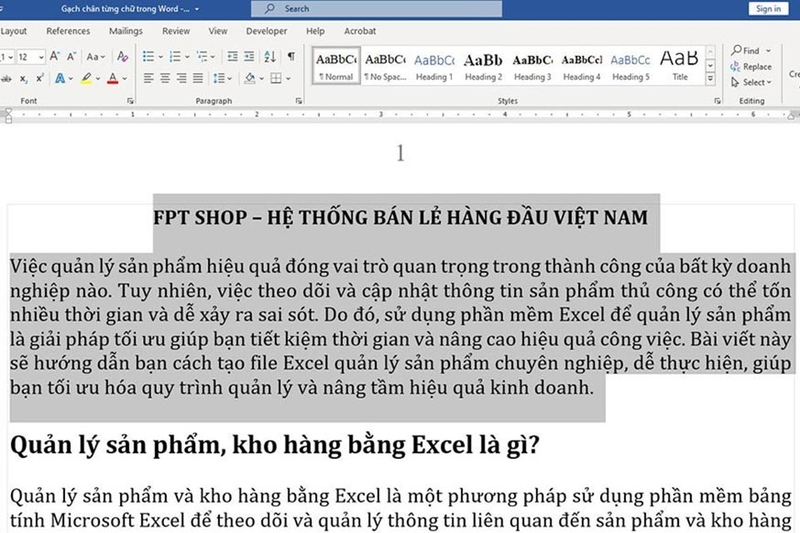The image size is (800, 533).
Task: Expand bullet library dropdown arrow
Action: 160,57
